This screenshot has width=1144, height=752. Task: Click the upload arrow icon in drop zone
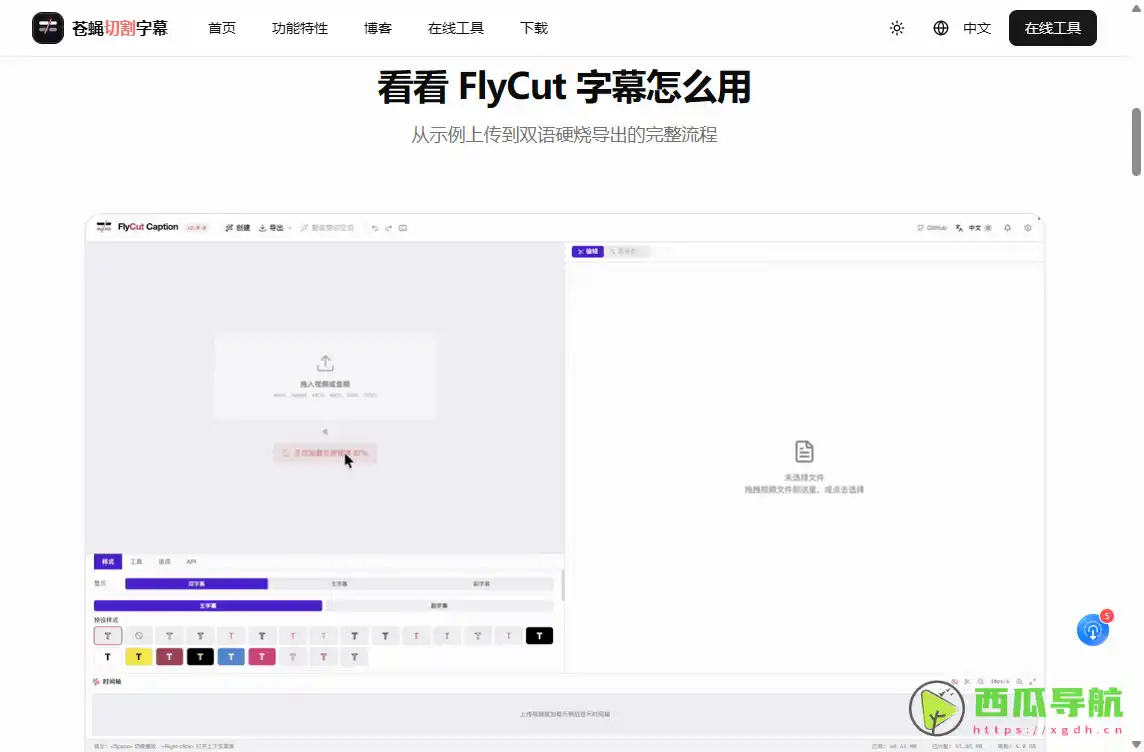[x=325, y=363]
